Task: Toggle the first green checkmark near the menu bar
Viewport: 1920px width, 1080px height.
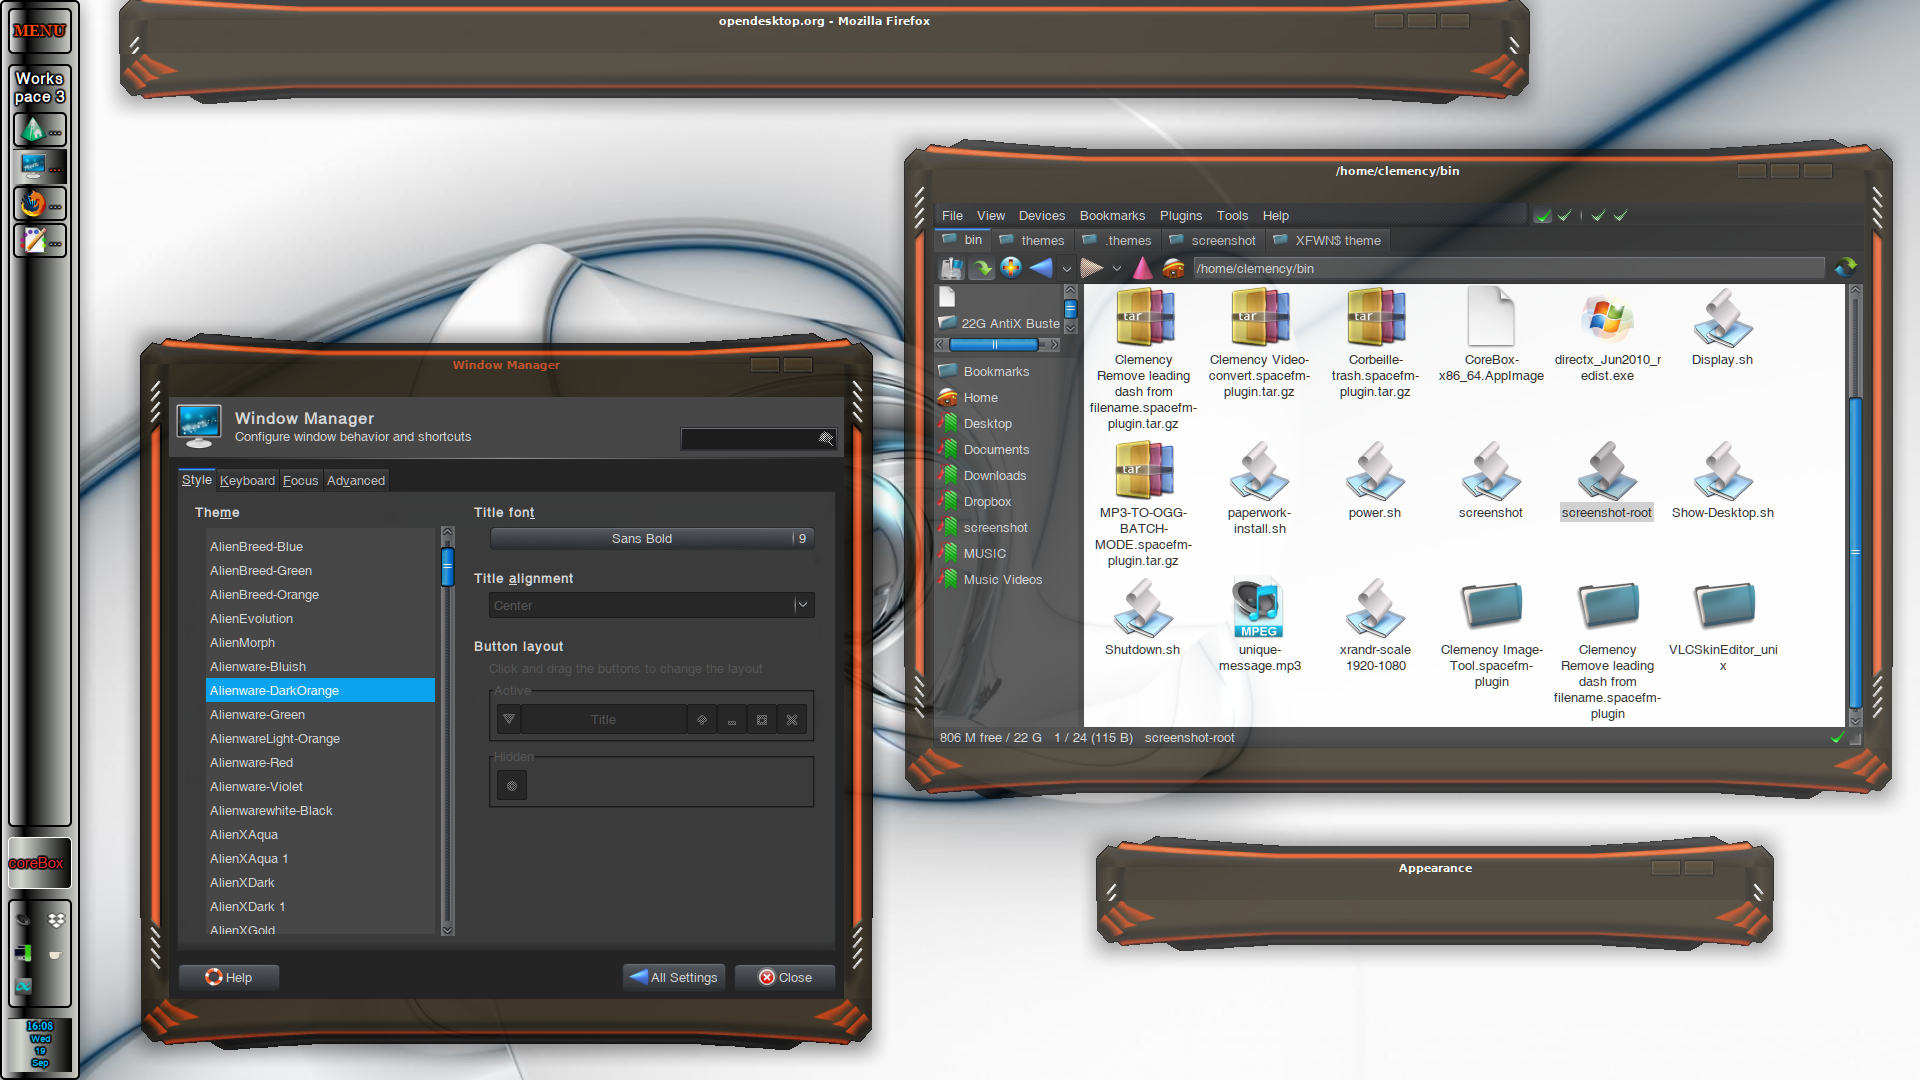Action: pos(1542,214)
